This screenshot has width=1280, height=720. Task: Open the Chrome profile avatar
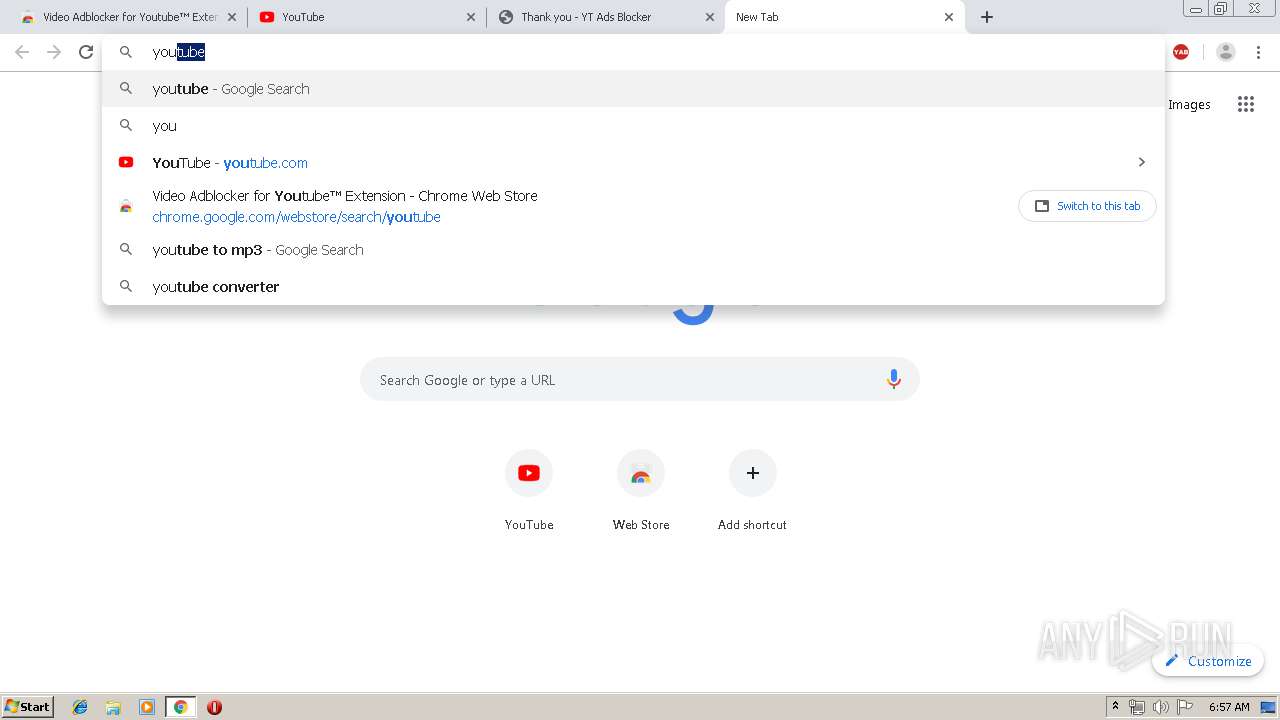tap(1226, 52)
